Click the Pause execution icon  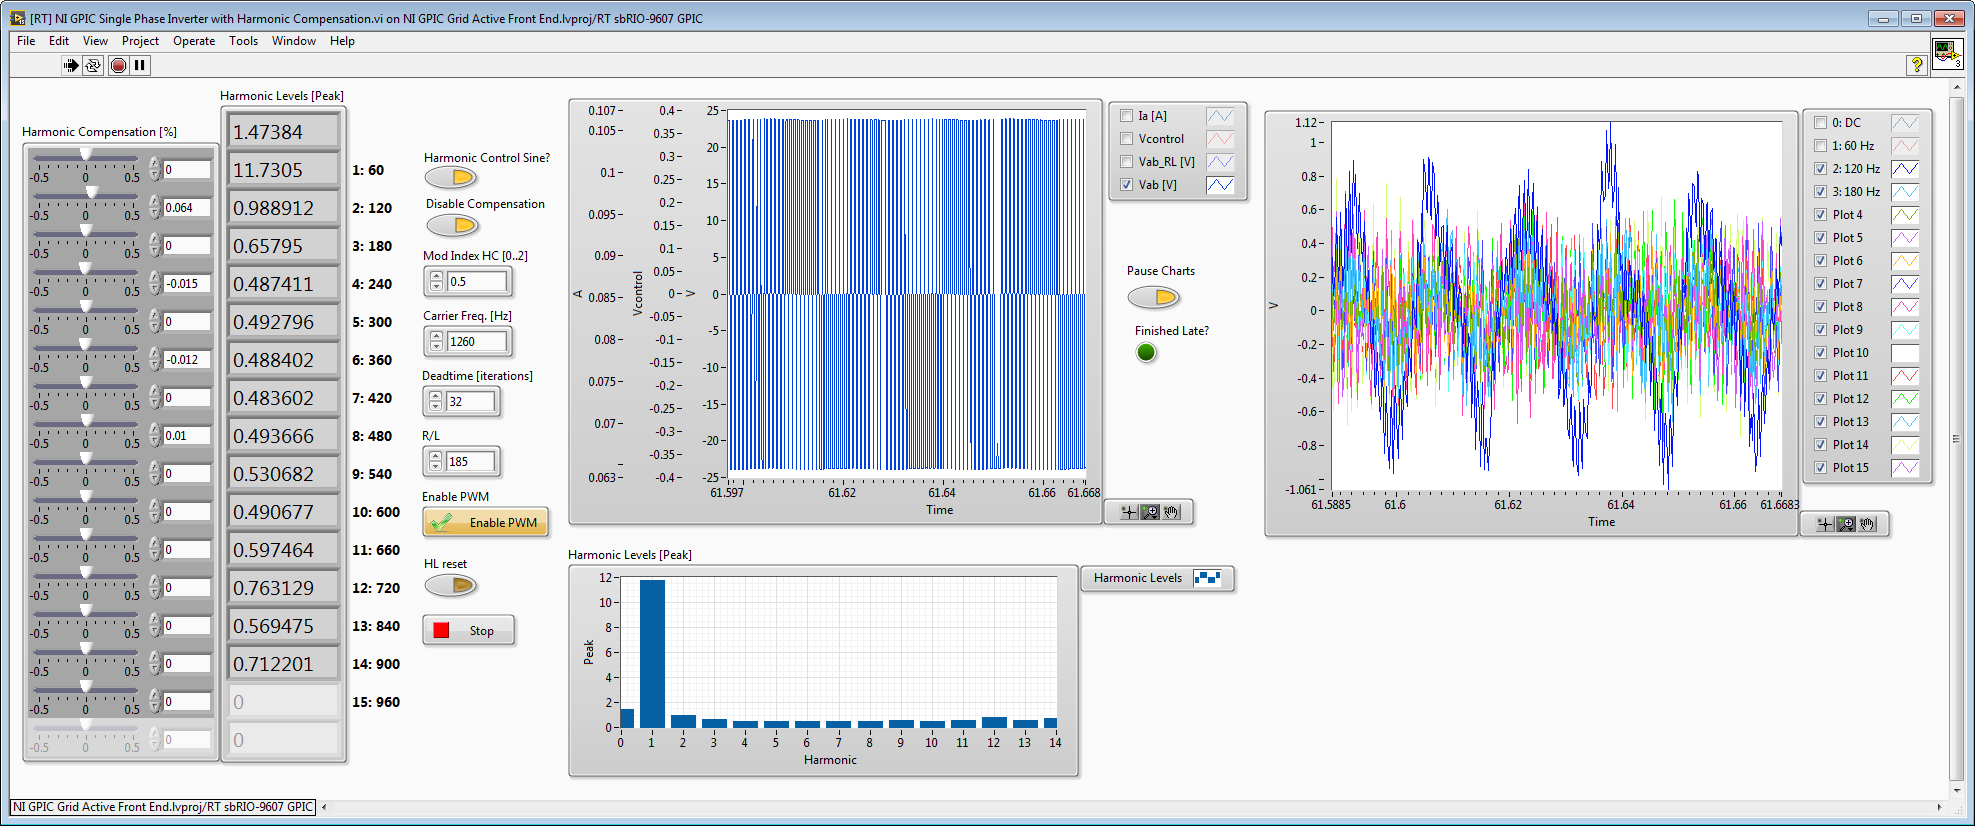tap(140, 65)
